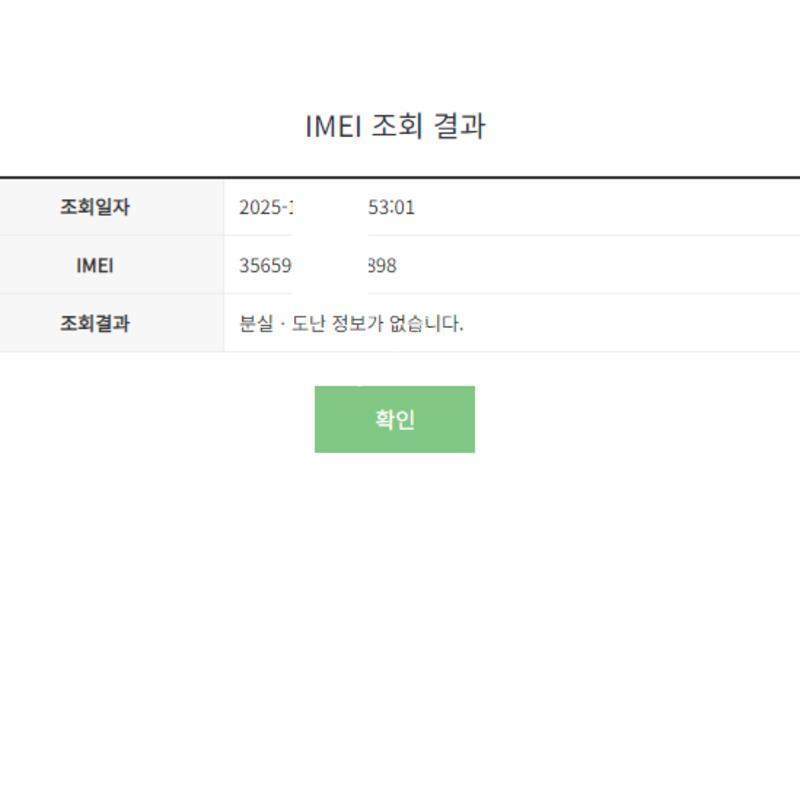This screenshot has height=800, width=800.
Task: Click the IMEI row header cell
Action: [x=95, y=265]
